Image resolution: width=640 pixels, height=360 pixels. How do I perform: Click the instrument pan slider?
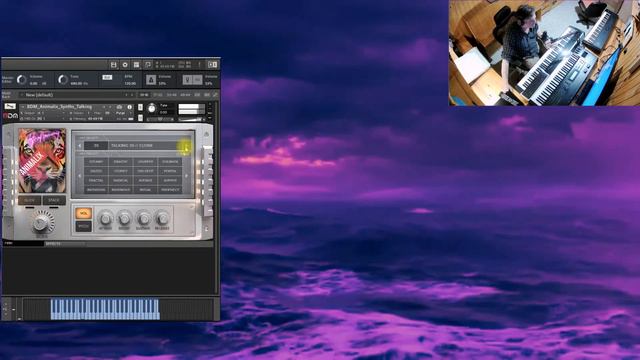click(x=160, y=119)
